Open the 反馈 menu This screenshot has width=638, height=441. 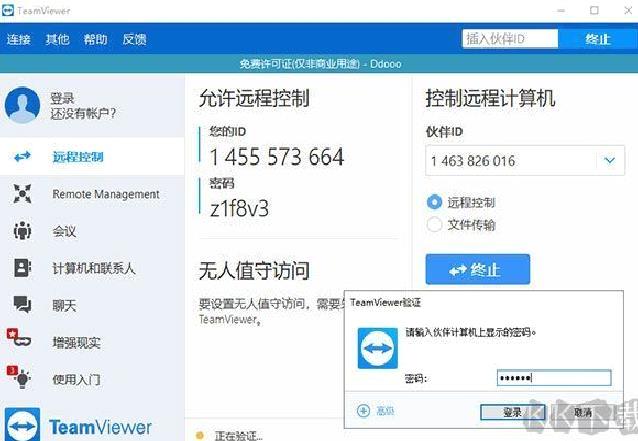[135, 39]
